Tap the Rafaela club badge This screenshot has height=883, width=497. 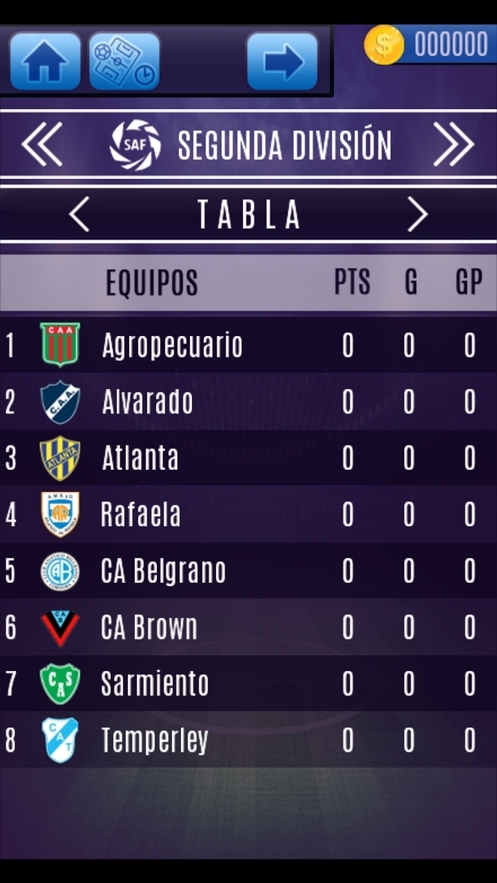pyautogui.click(x=60, y=514)
